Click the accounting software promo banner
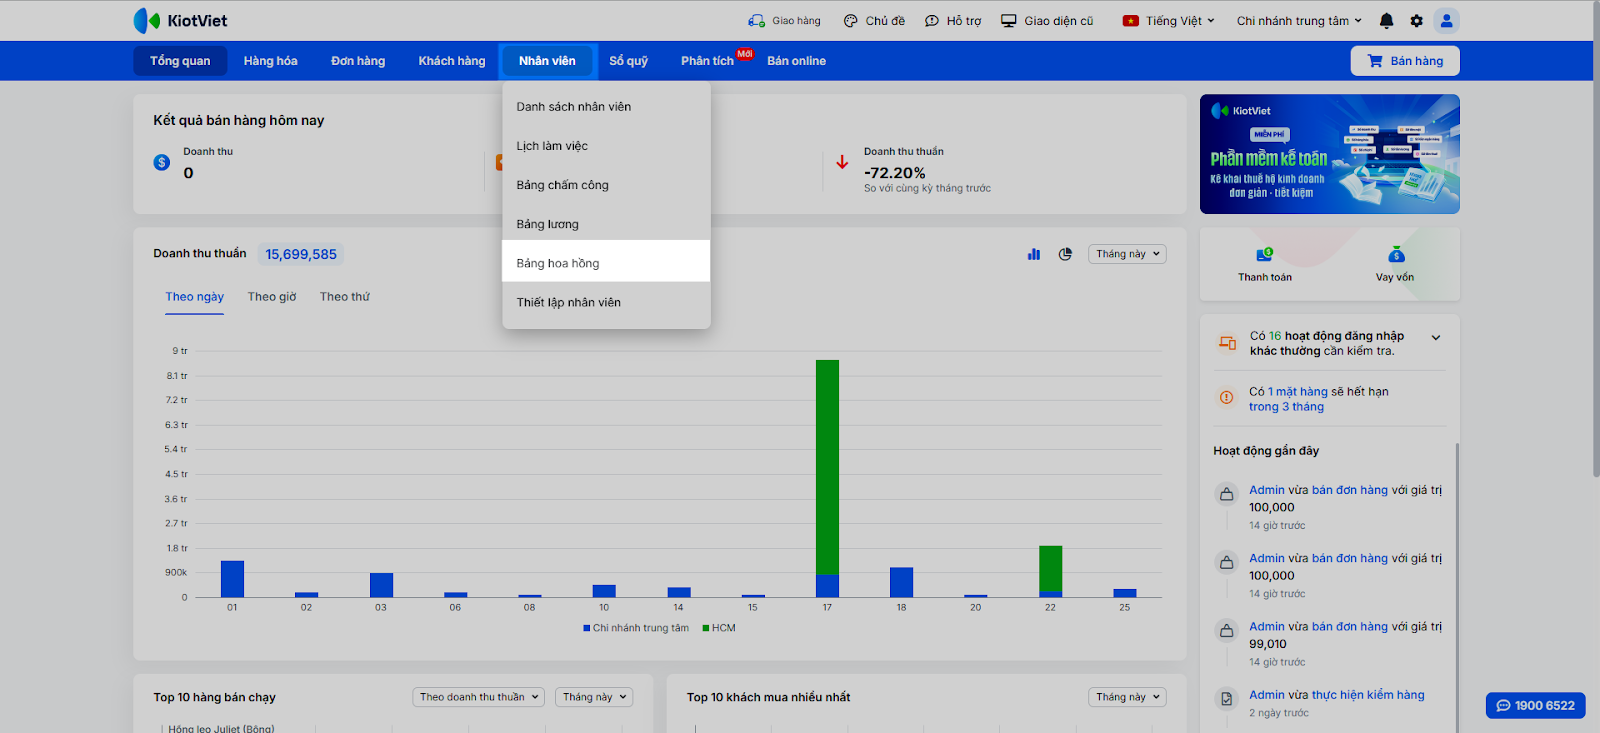This screenshot has width=1600, height=733. [1329, 154]
